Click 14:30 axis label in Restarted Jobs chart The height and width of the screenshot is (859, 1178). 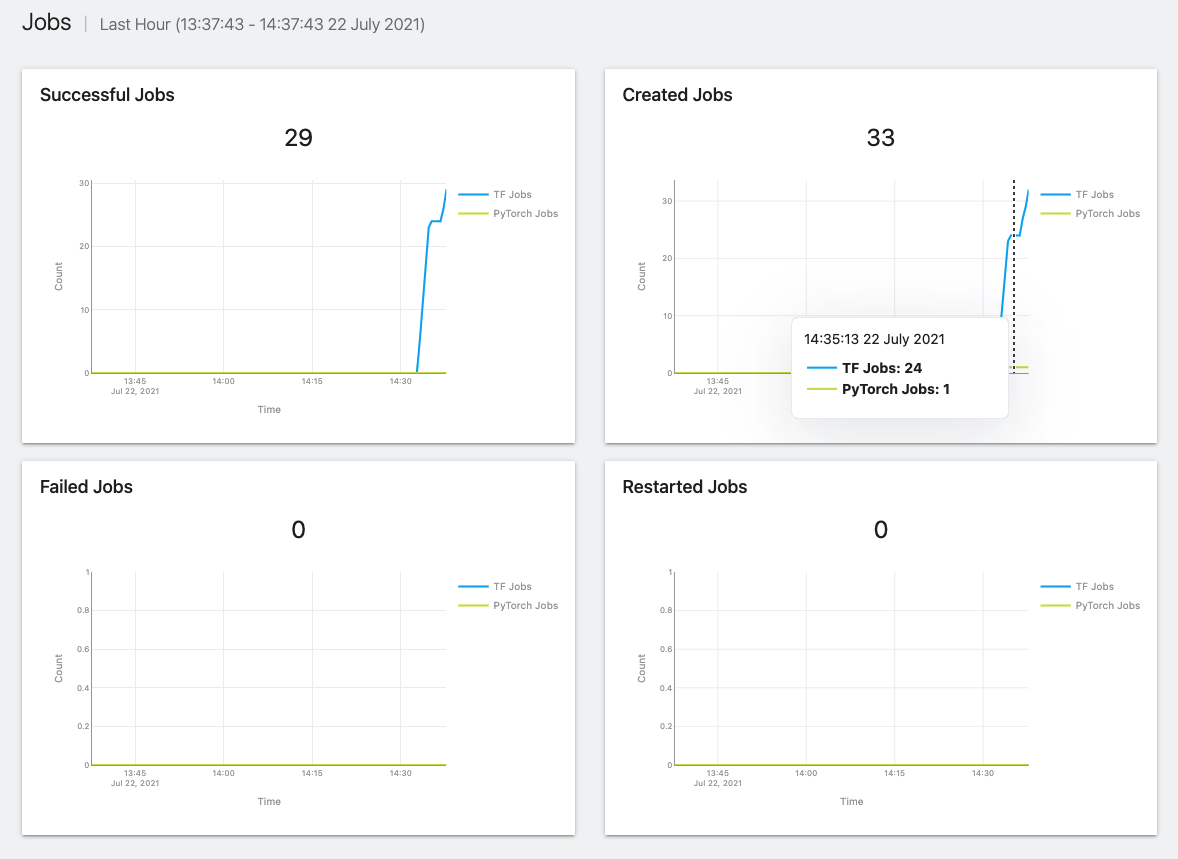pyautogui.click(x=983, y=773)
